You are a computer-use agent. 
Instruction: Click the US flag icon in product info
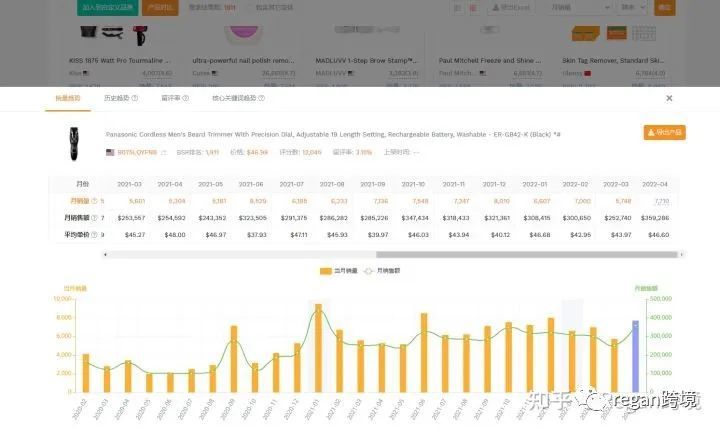pos(110,152)
